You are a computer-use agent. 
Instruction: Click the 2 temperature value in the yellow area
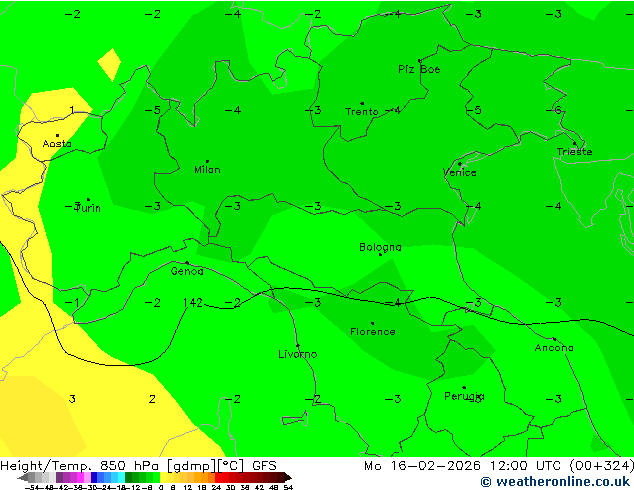152,399
